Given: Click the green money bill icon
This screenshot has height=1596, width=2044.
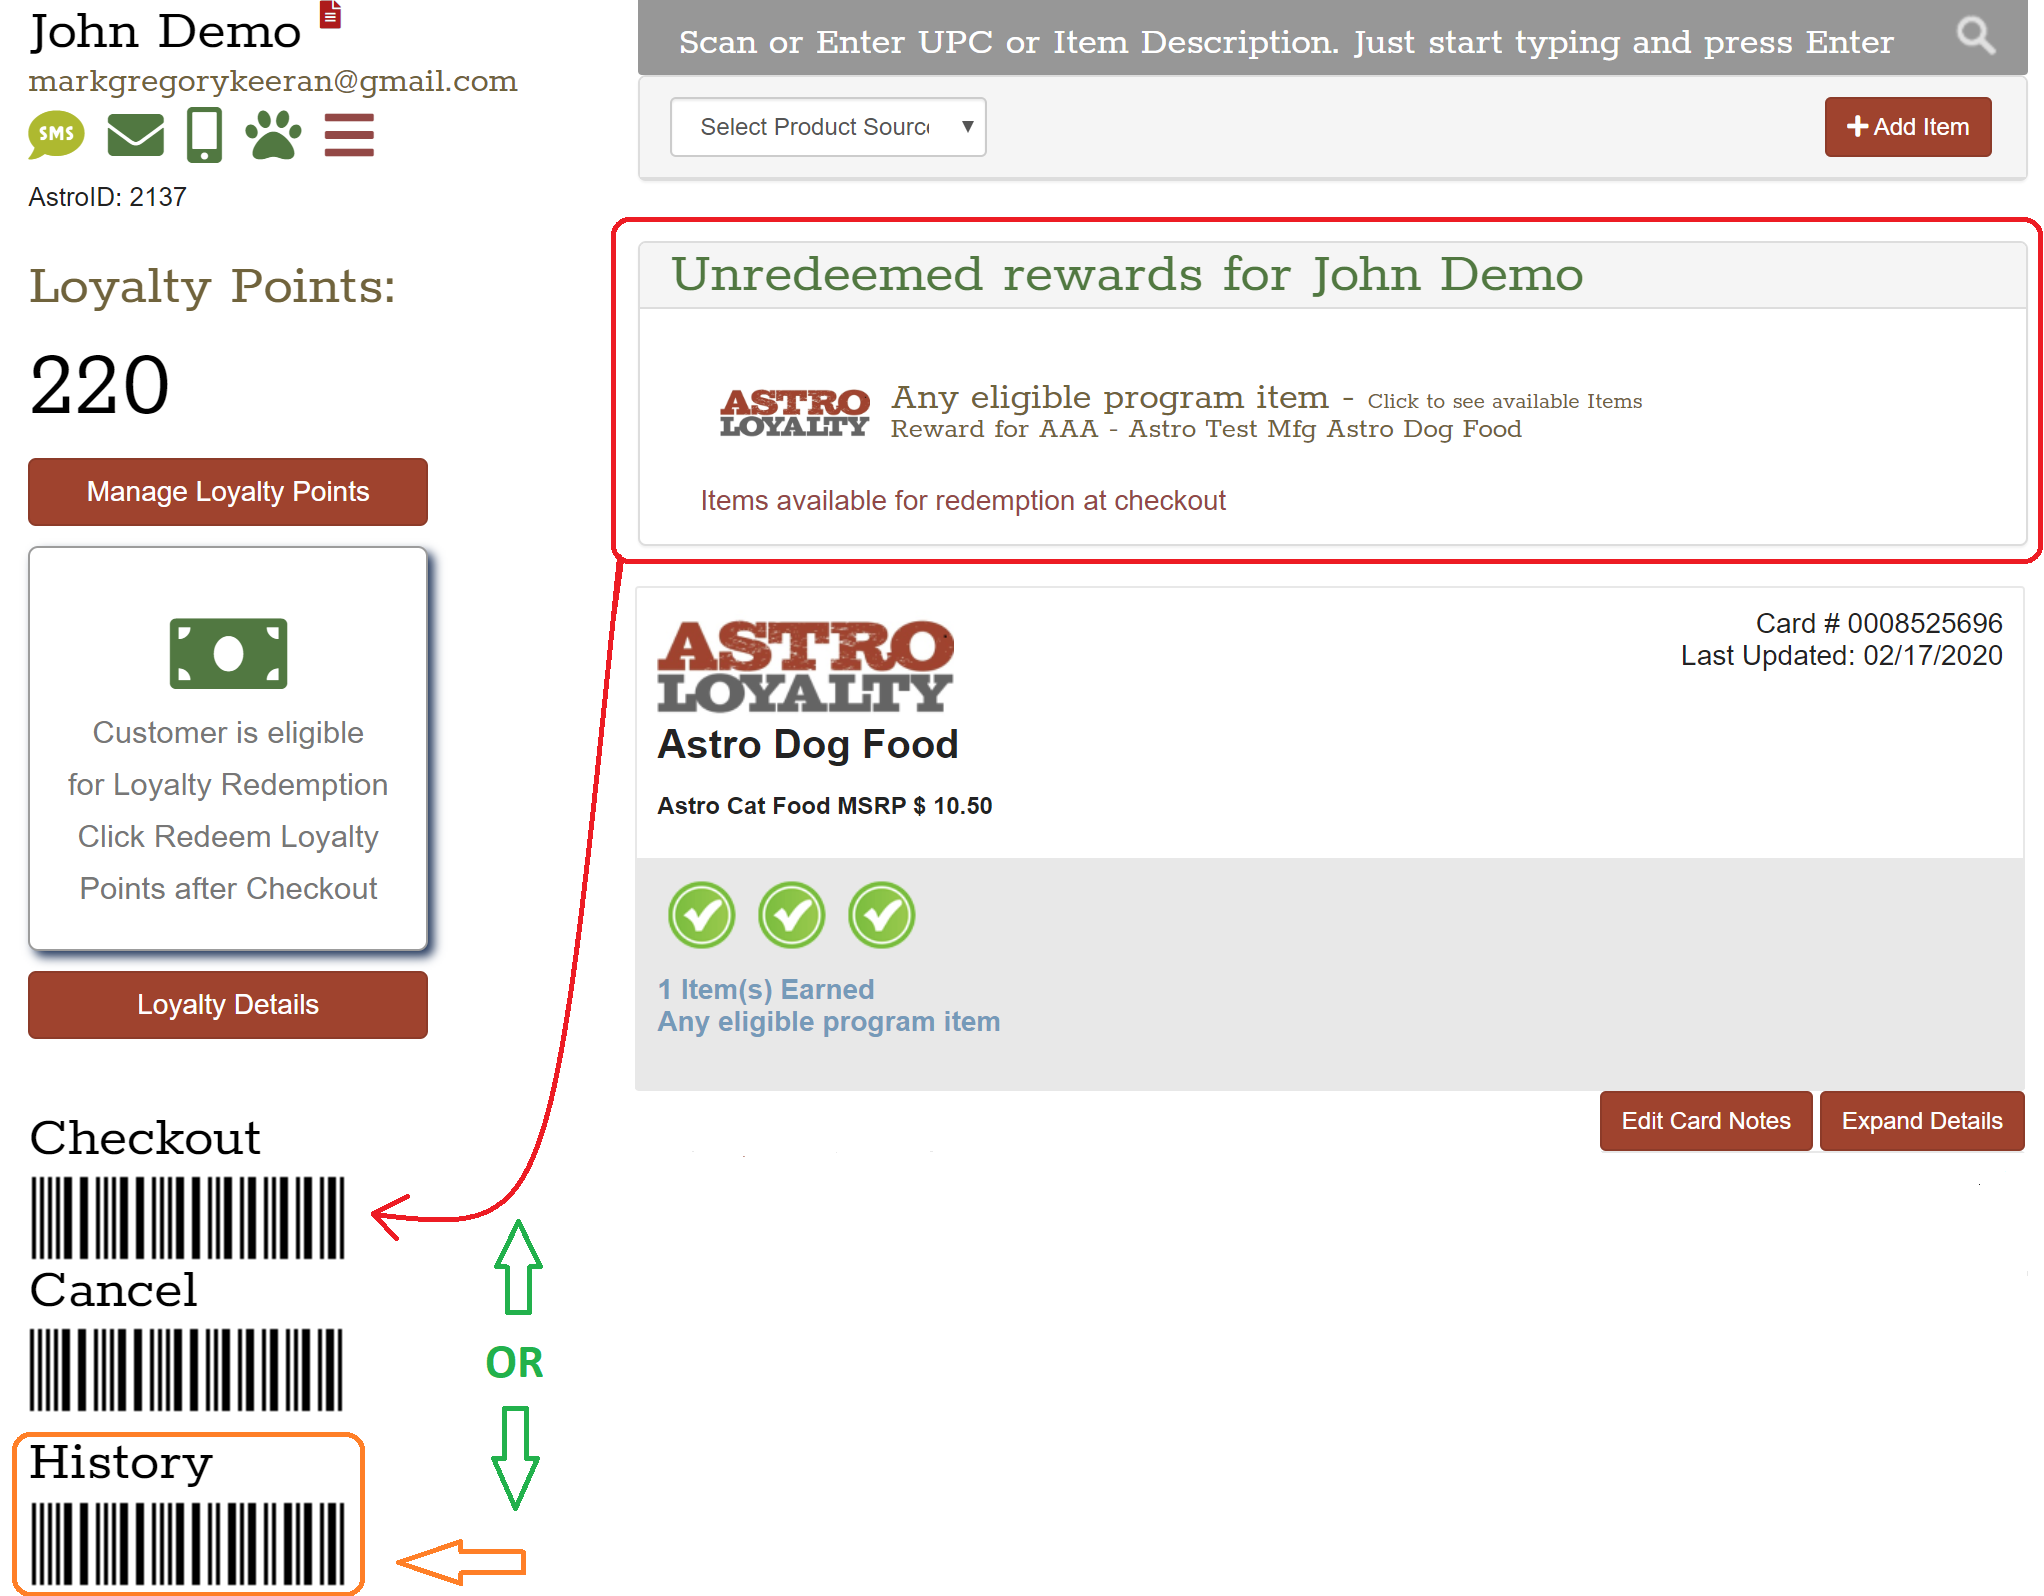Looking at the screenshot, I should [228, 653].
